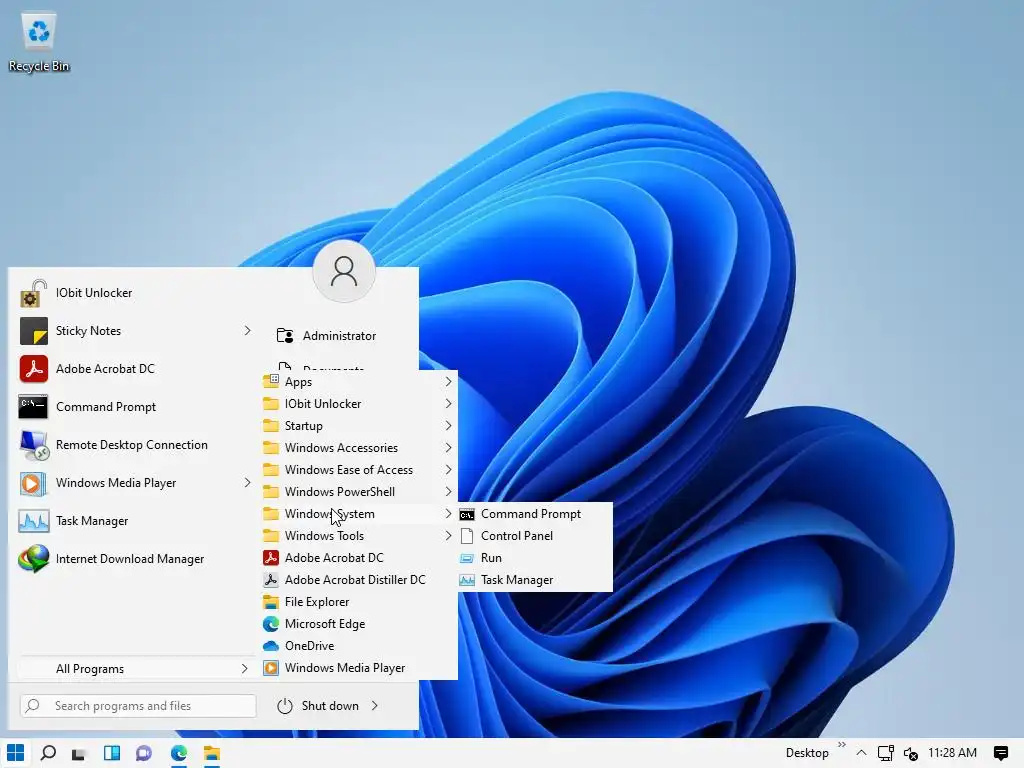Screen dimensions: 1024x768
Task: Expand the Apps folder chevron
Action: pyautogui.click(x=448, y=381)
